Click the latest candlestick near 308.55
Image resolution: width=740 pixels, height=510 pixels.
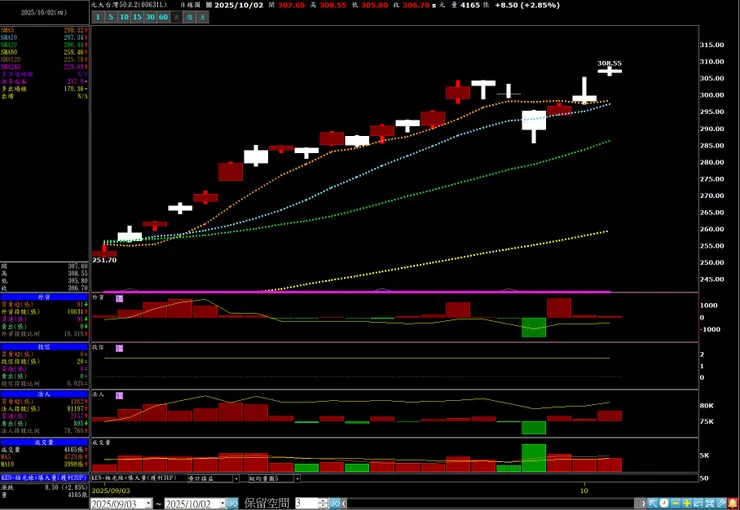[609, 71]
